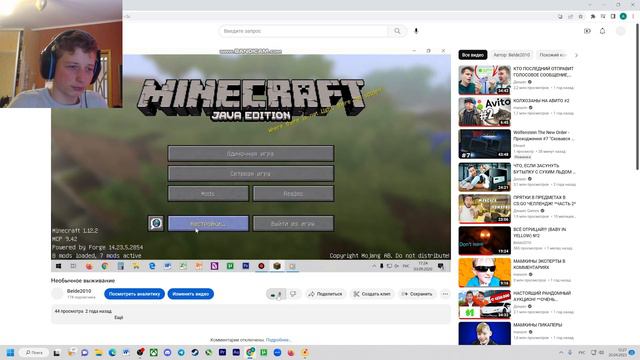Switch to Chrome in the taskbar
Viewport: 640px width, 360px height.
tap(250, 352)
